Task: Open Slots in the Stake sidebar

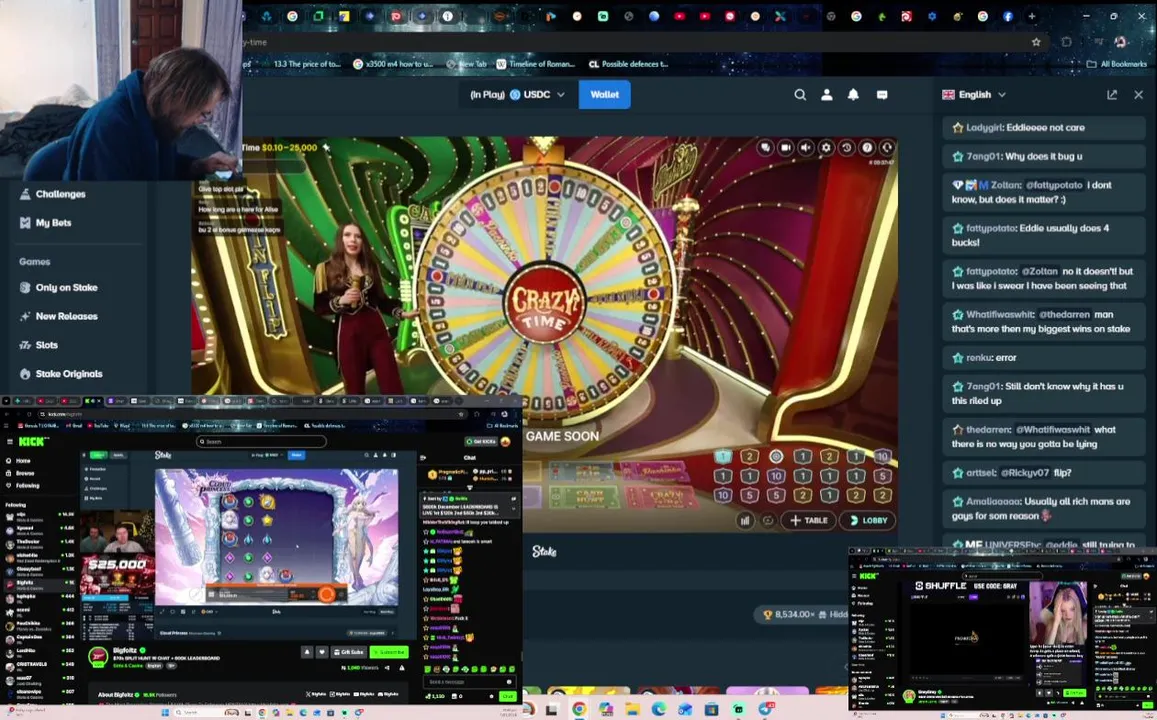Action: 38,345
